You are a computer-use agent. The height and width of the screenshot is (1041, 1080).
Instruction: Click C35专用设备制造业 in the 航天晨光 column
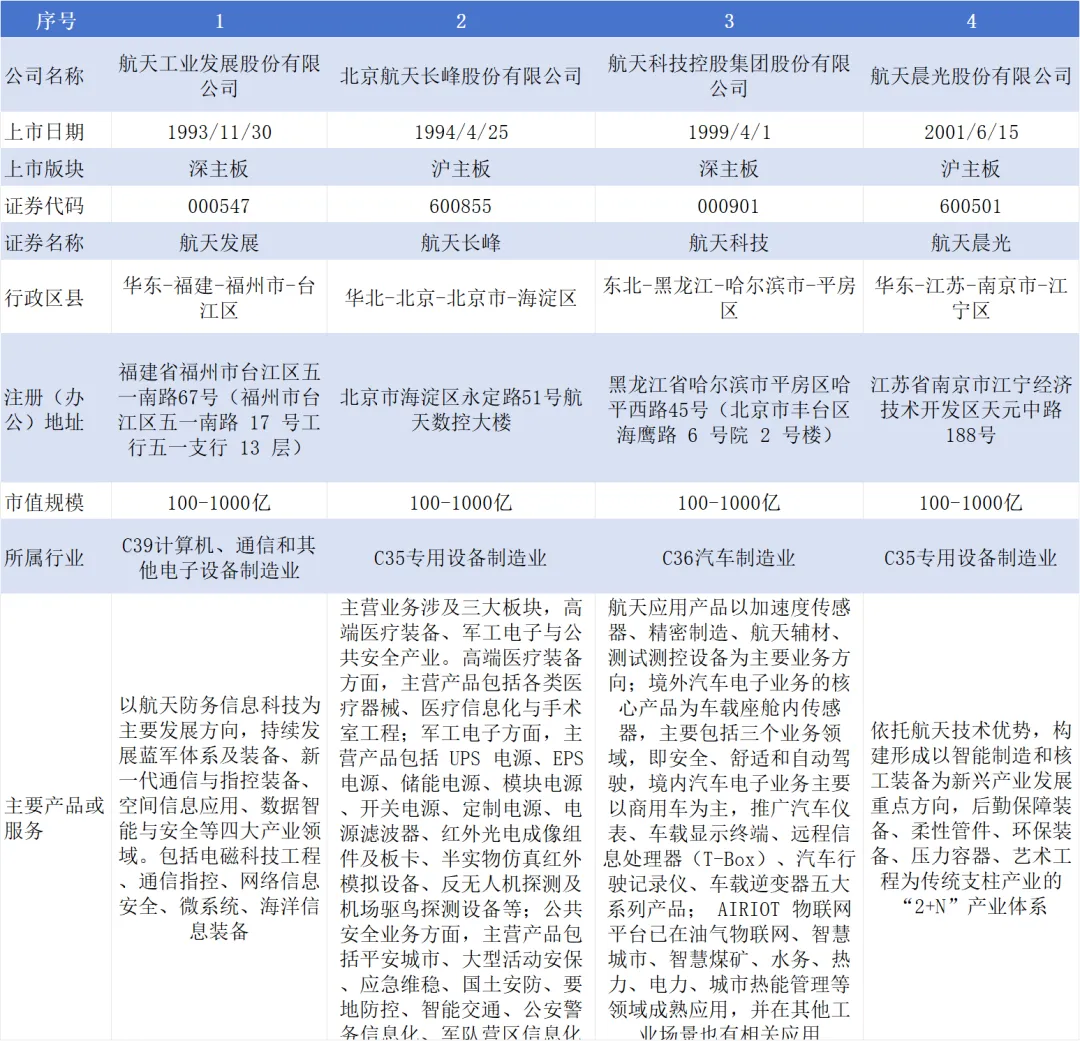coord(971,557)
